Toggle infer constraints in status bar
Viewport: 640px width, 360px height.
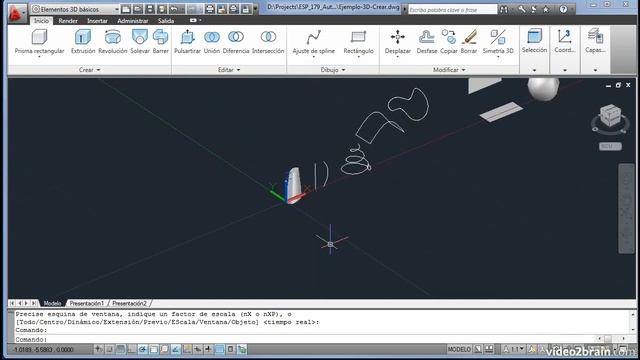98,349
